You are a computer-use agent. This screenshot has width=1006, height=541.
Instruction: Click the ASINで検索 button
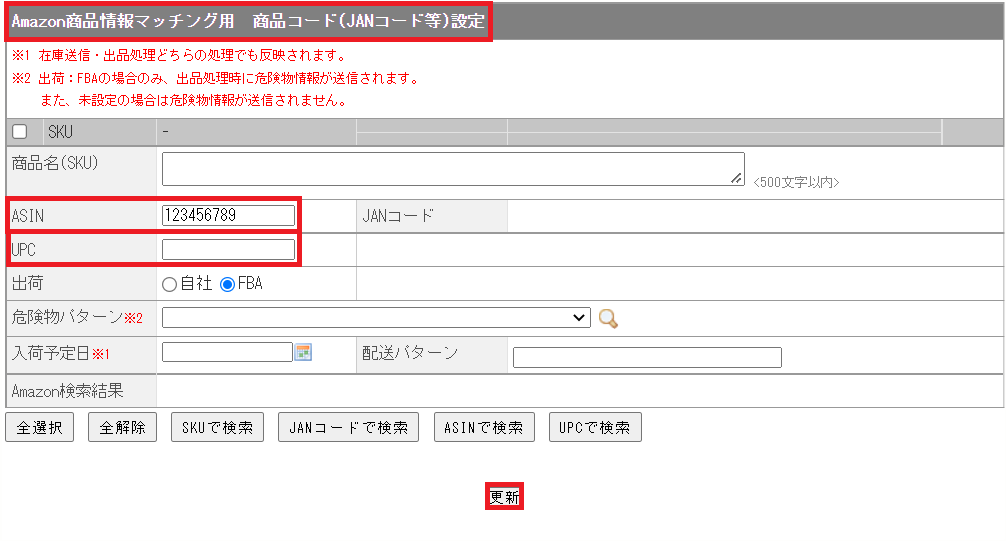[484, 427]
